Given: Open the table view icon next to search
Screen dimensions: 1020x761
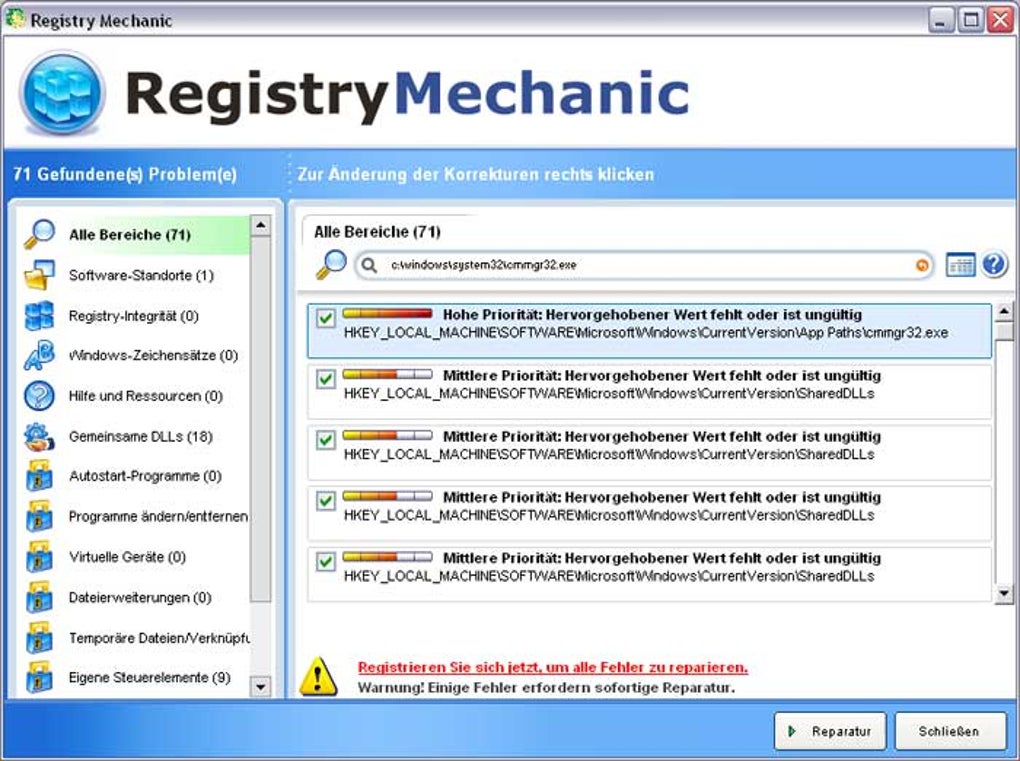Looking at the screenshot, I should pyautogui.click(x=960, y=264).
